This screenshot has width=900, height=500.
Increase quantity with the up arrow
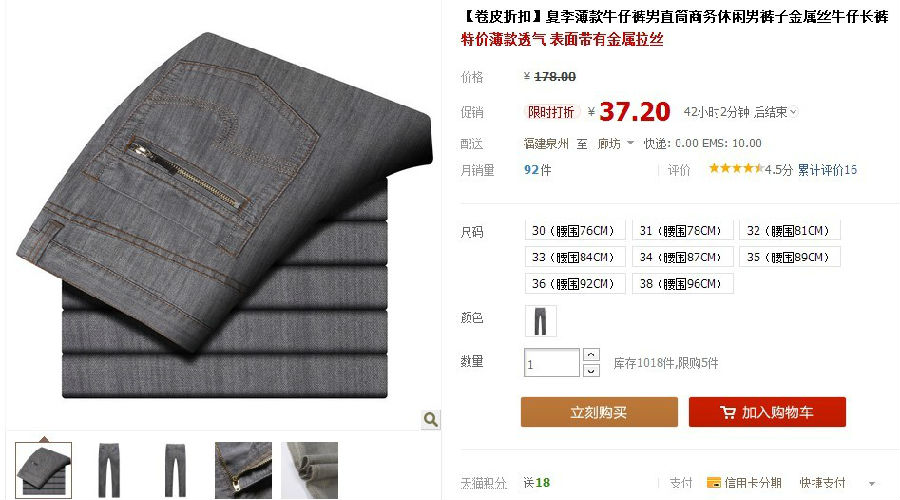tap(592, 355)
